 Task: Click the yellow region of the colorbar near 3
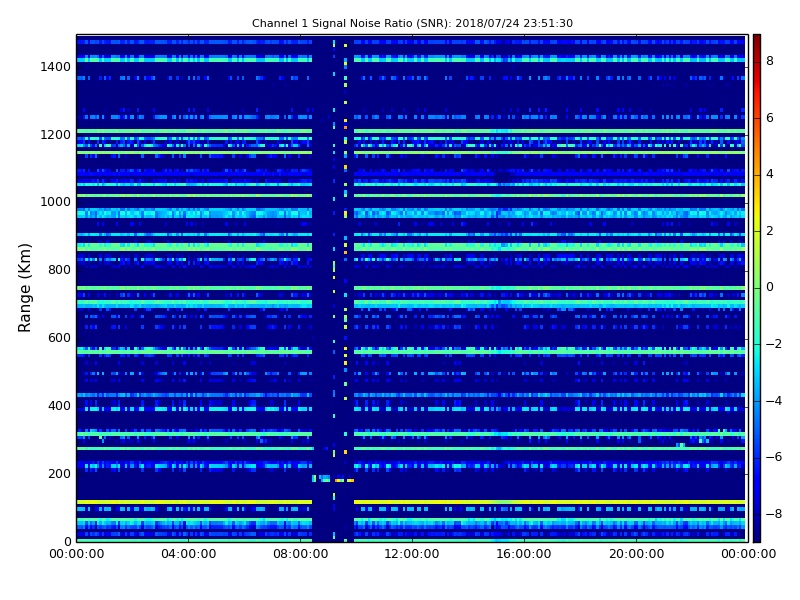tap(757, 203)
